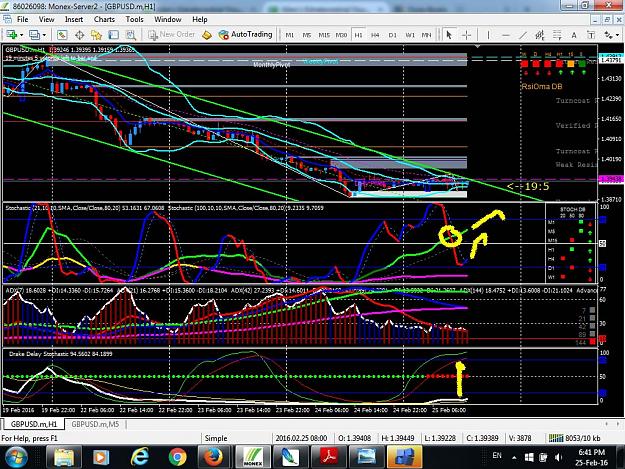Screen dimensions: 625x469
Task: Open the Charts menu
Action: (x=104, y=19)
